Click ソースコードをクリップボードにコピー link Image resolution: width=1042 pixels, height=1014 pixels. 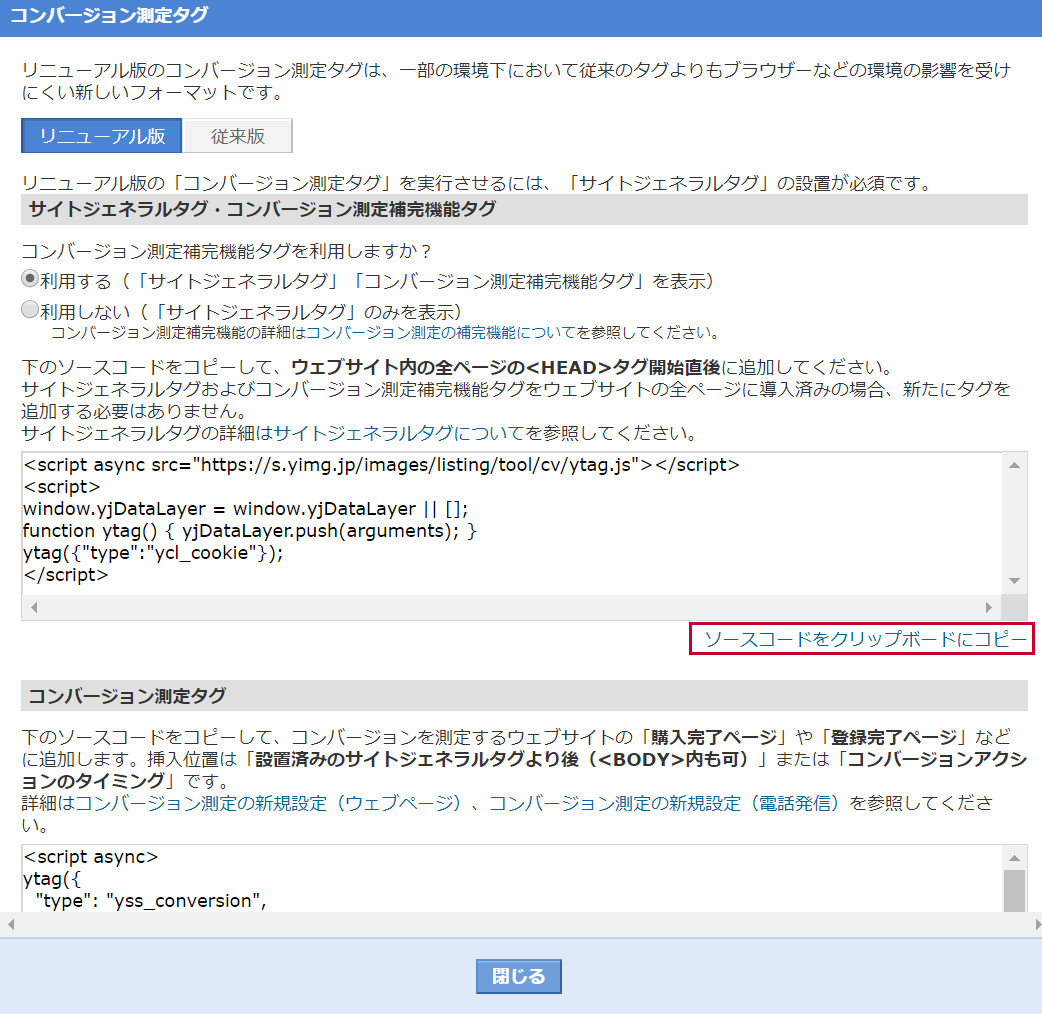click(x=865, y=639)
